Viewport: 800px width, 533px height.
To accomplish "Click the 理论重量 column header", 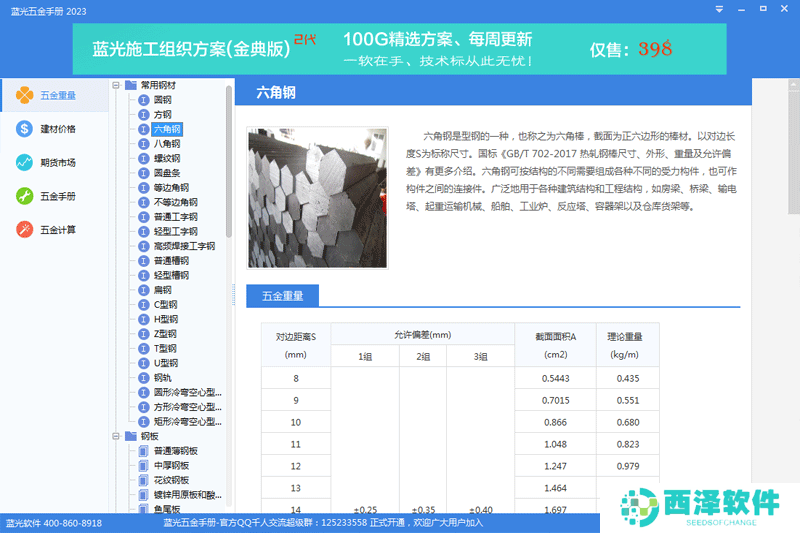I will 628,345.
